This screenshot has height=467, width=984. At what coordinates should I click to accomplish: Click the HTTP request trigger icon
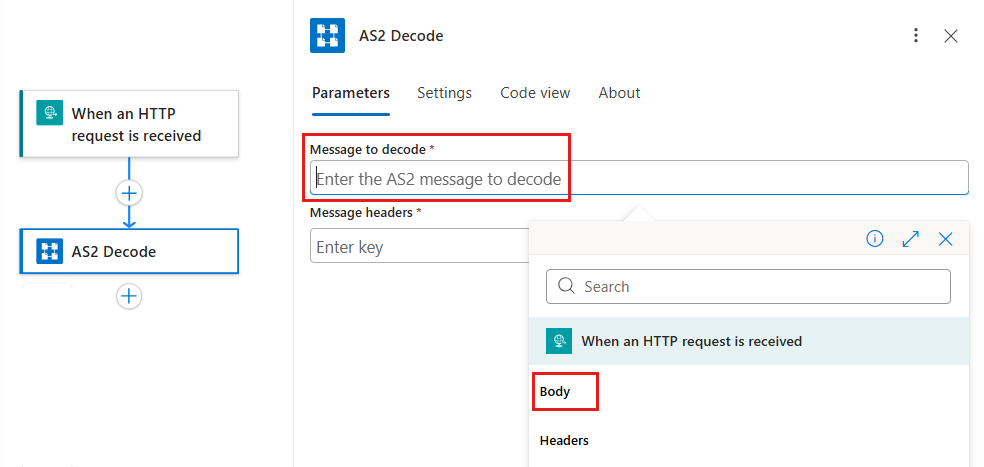(x=50, y=113)
